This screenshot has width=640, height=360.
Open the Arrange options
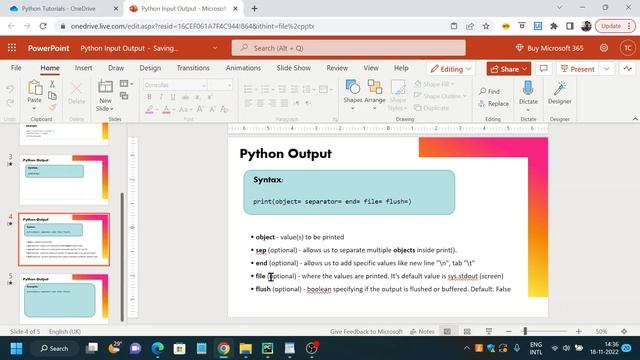tap(375, 95)
